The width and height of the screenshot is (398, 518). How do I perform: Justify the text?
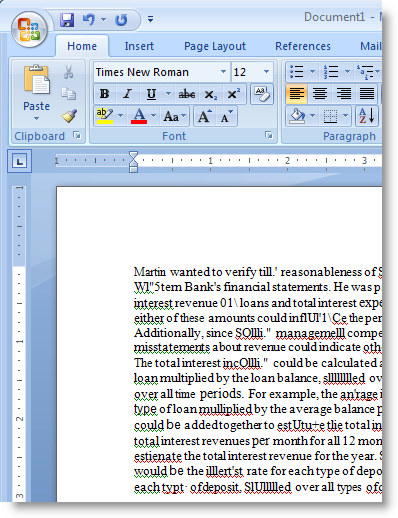366,94
